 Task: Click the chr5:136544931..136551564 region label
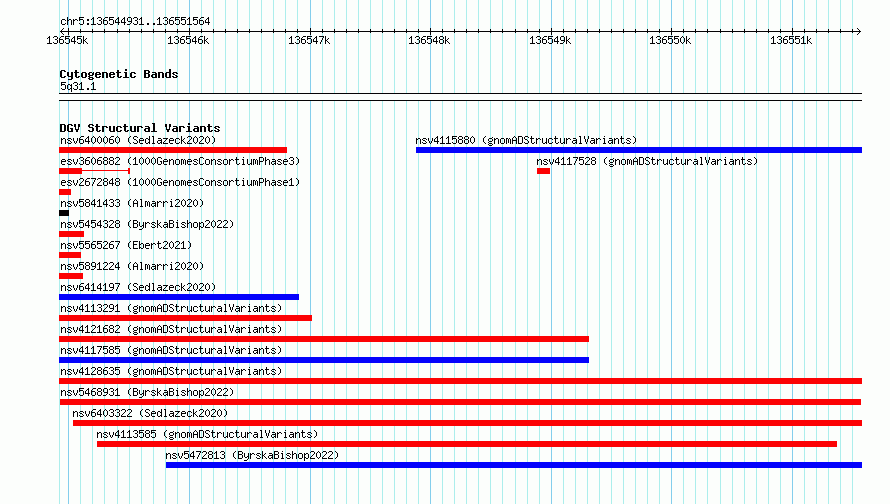click(135, 21)
